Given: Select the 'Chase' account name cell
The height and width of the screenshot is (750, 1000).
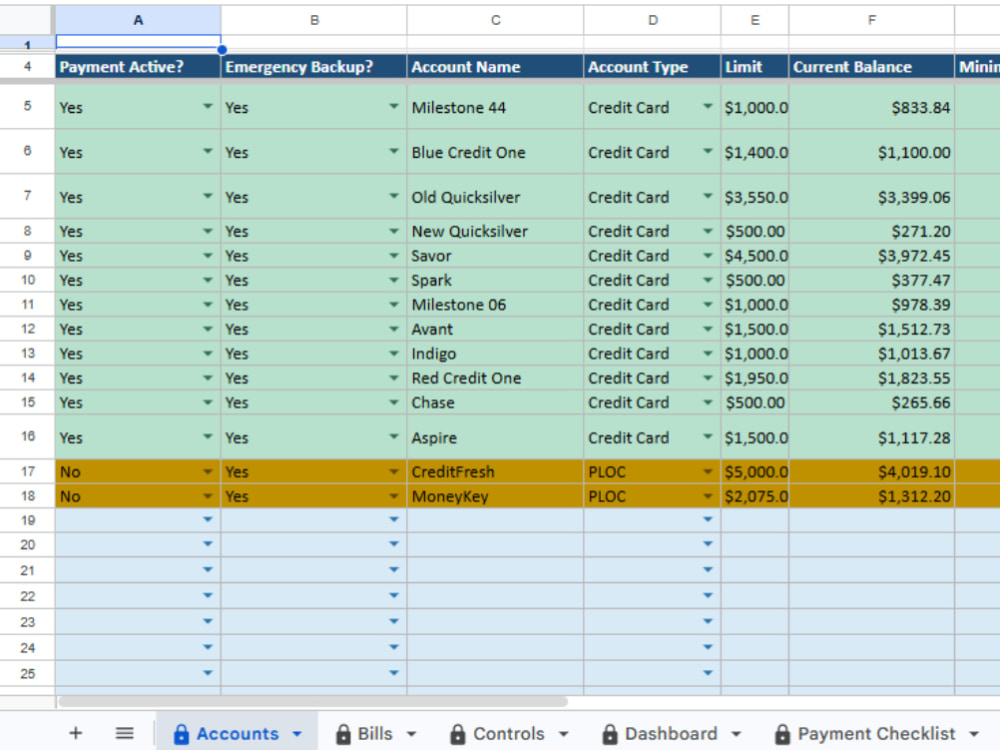Looking at the screenshot, I should coord(495,402).
